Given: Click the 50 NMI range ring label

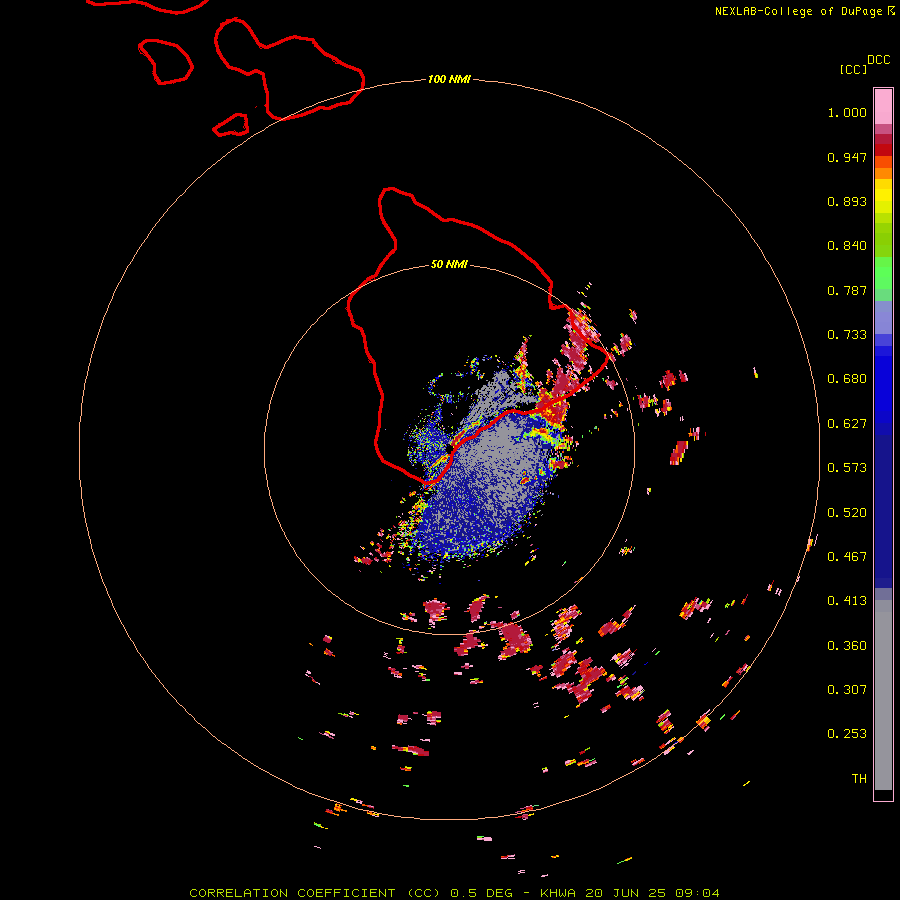Looking at the screenshot, I should pos(449,265).
